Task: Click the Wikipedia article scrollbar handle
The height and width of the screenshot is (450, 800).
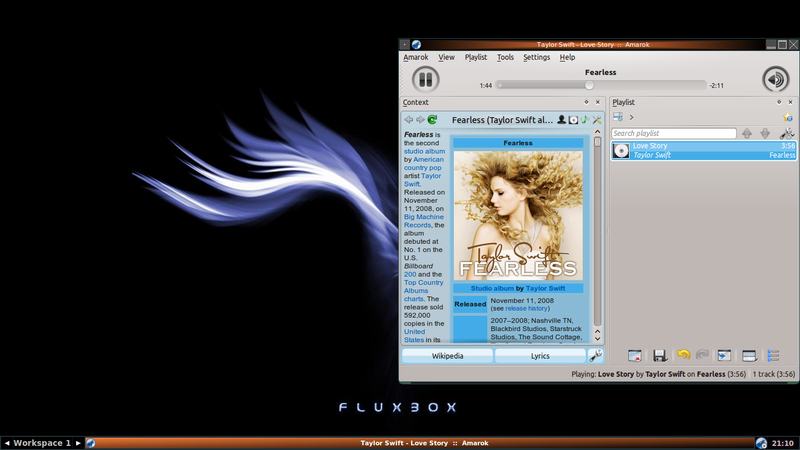Action: tap(597, 142)
